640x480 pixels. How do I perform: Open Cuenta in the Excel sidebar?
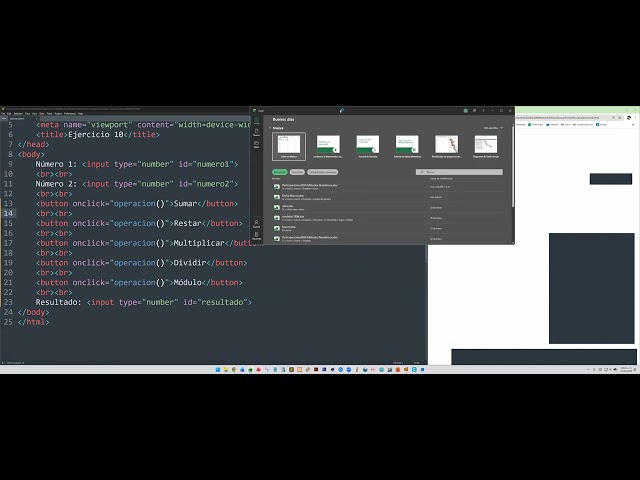point(257,224)
